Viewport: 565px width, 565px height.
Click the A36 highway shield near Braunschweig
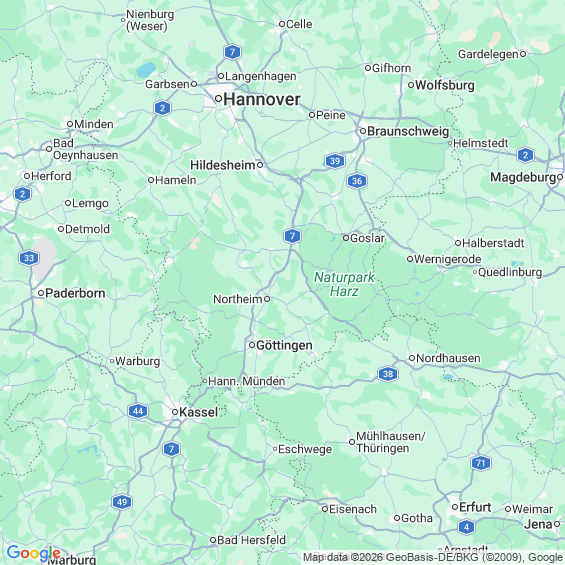click(x=357, y=181)
